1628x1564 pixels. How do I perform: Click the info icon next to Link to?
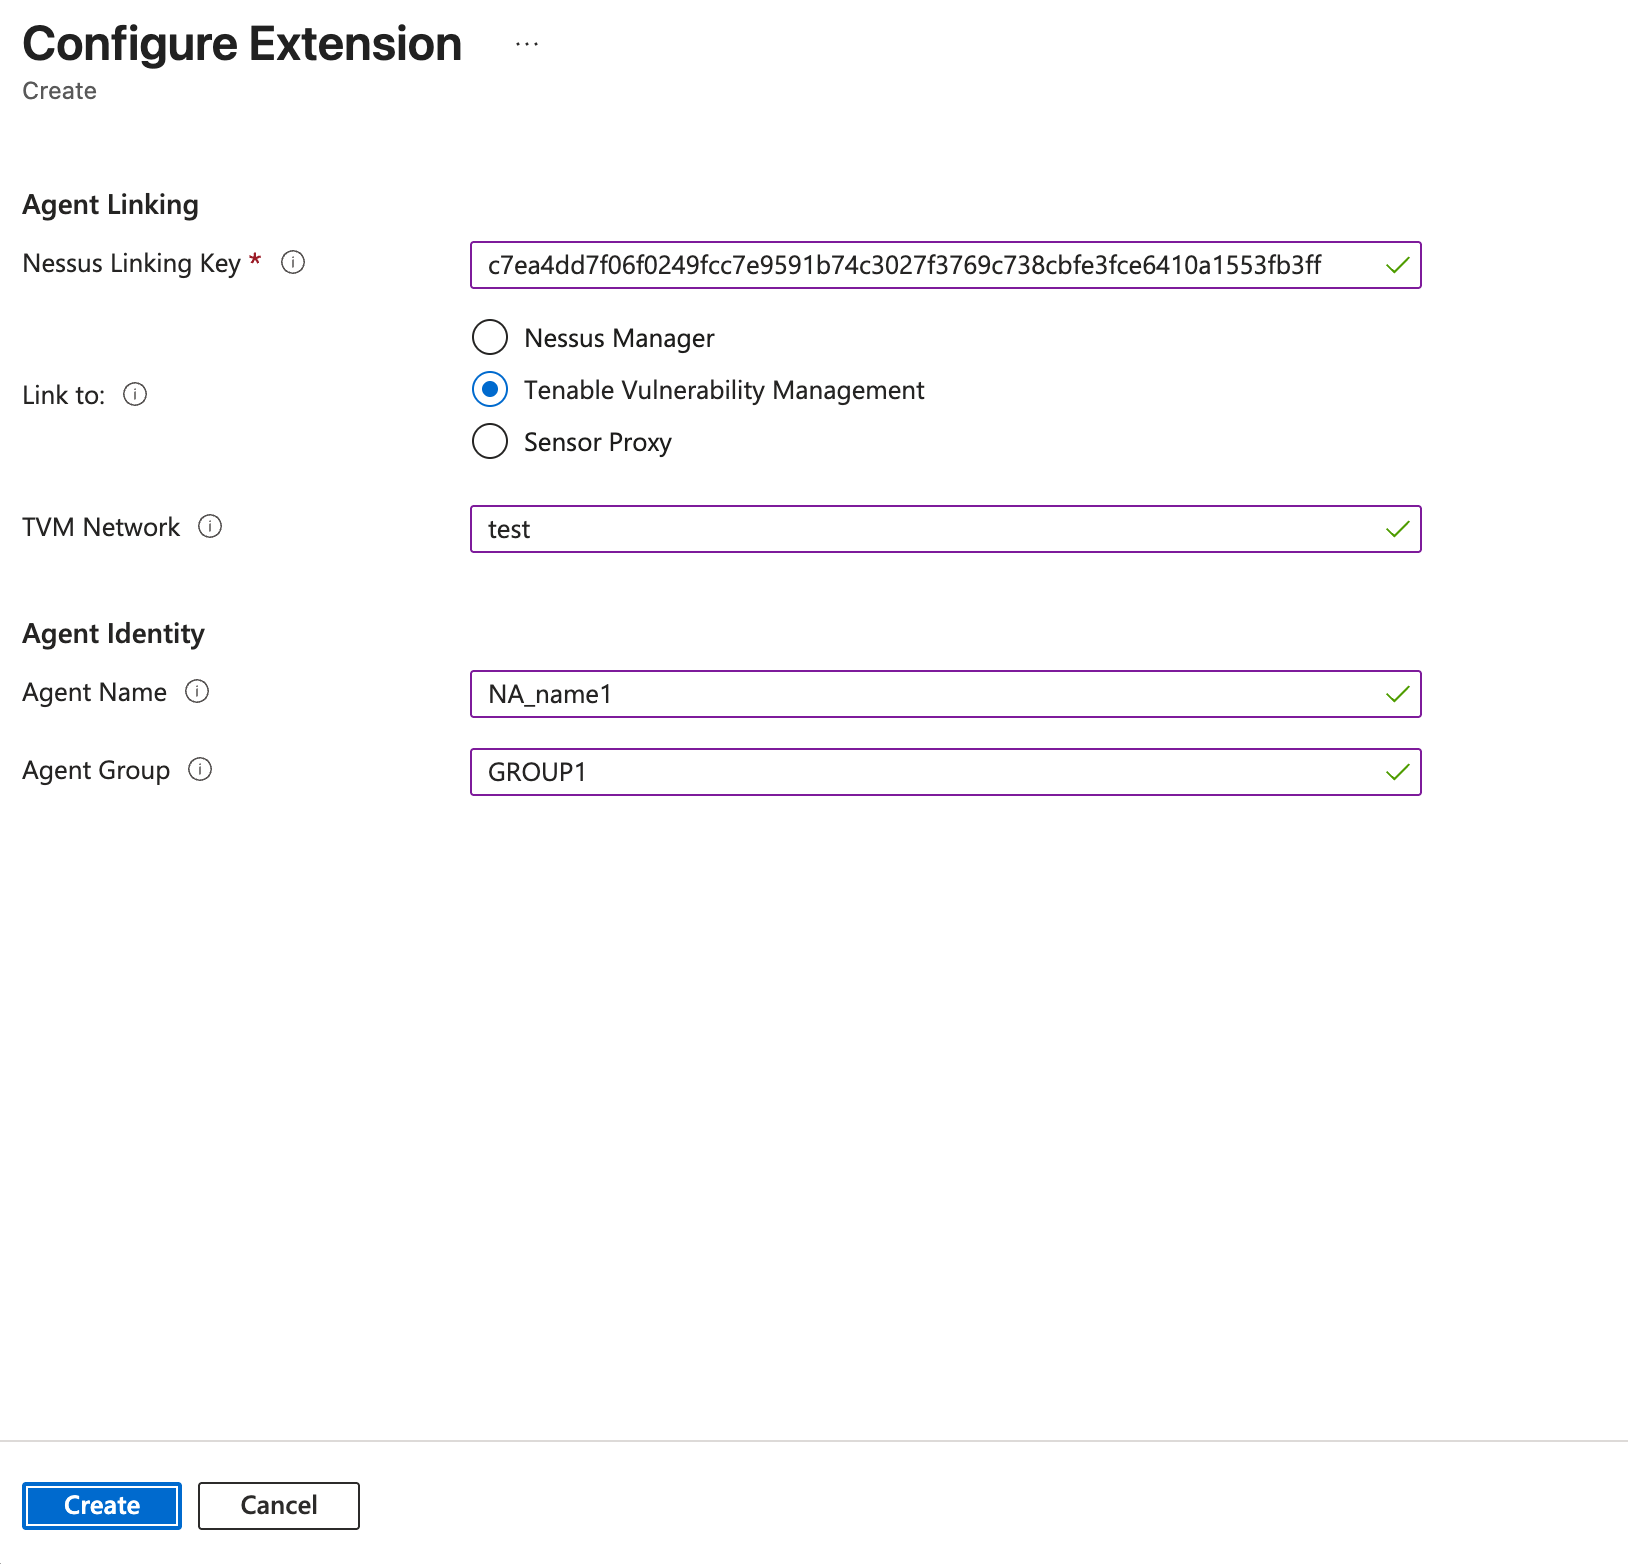[135, 395]
